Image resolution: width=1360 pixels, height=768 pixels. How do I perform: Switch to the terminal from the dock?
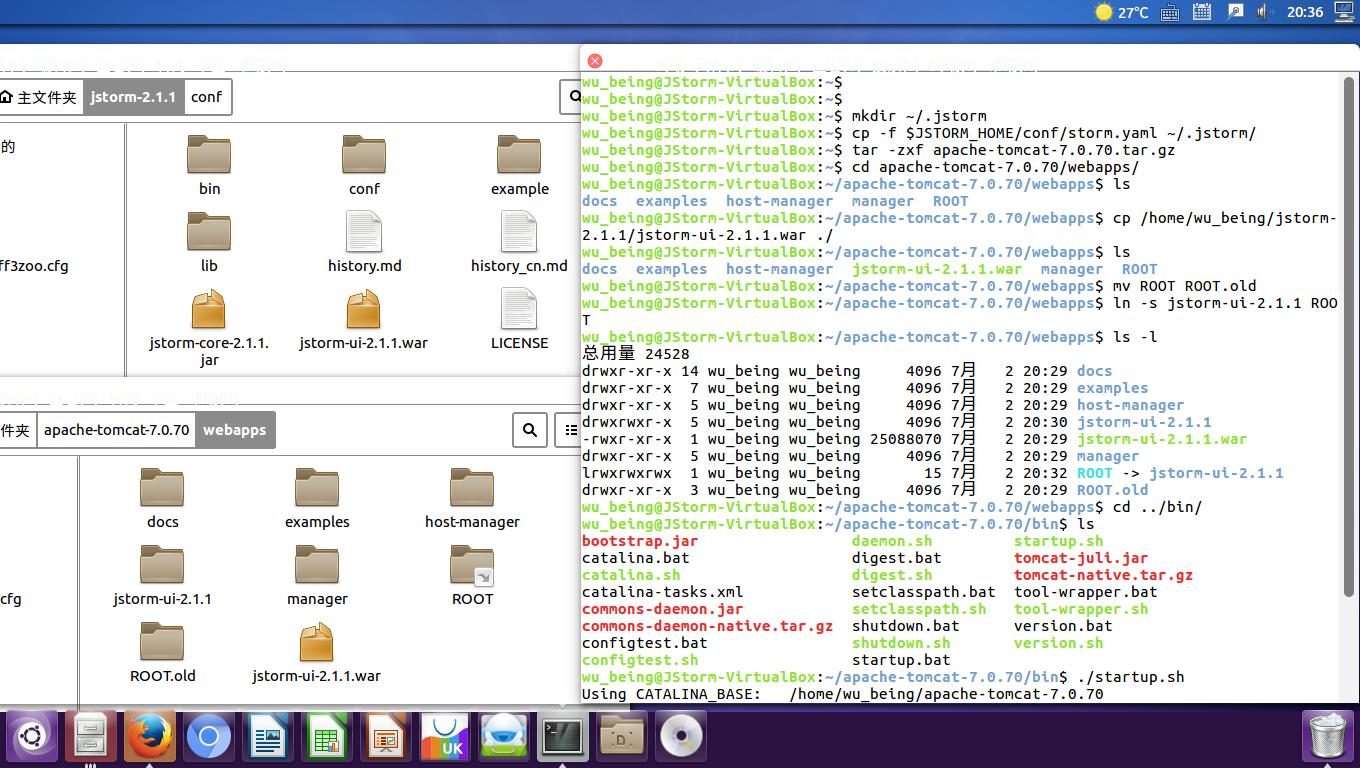(562, 738)
